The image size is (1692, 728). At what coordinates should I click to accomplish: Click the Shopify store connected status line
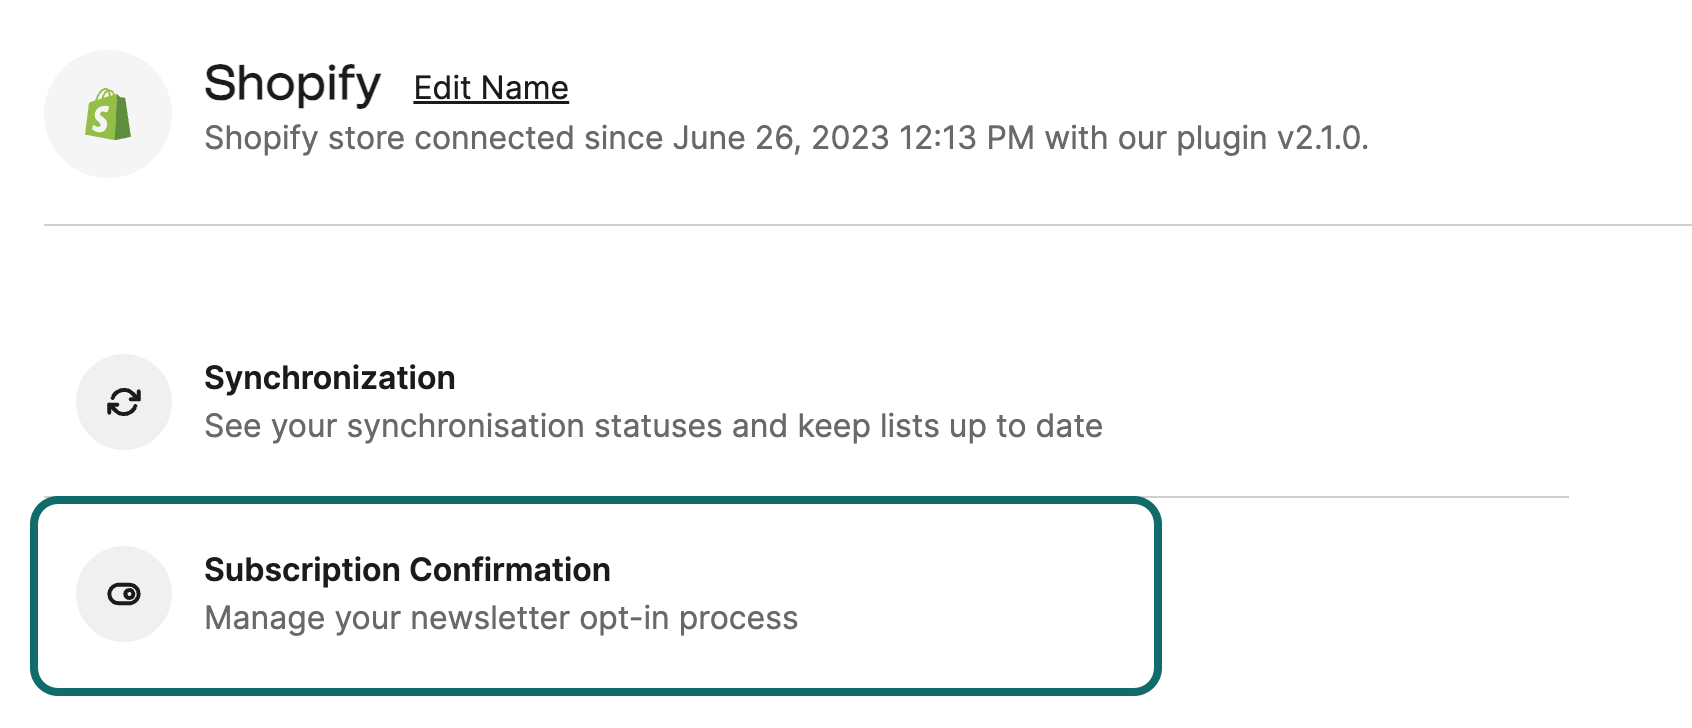coord(786,138)
